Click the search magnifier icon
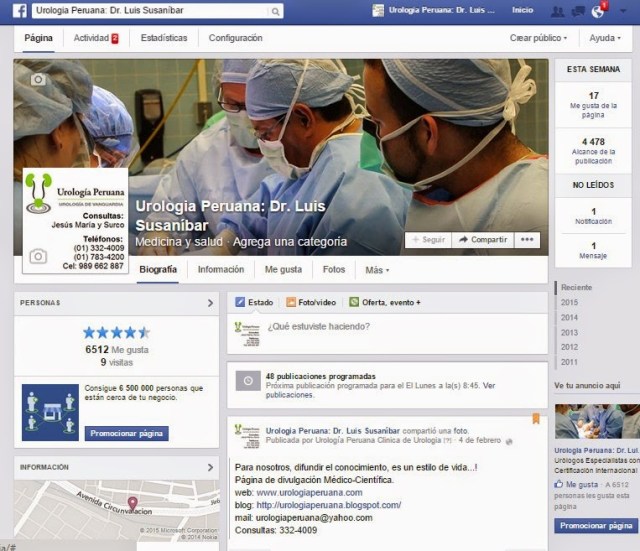Image resolution: width=640 pixels, height=551 pixels. point(275,12)
